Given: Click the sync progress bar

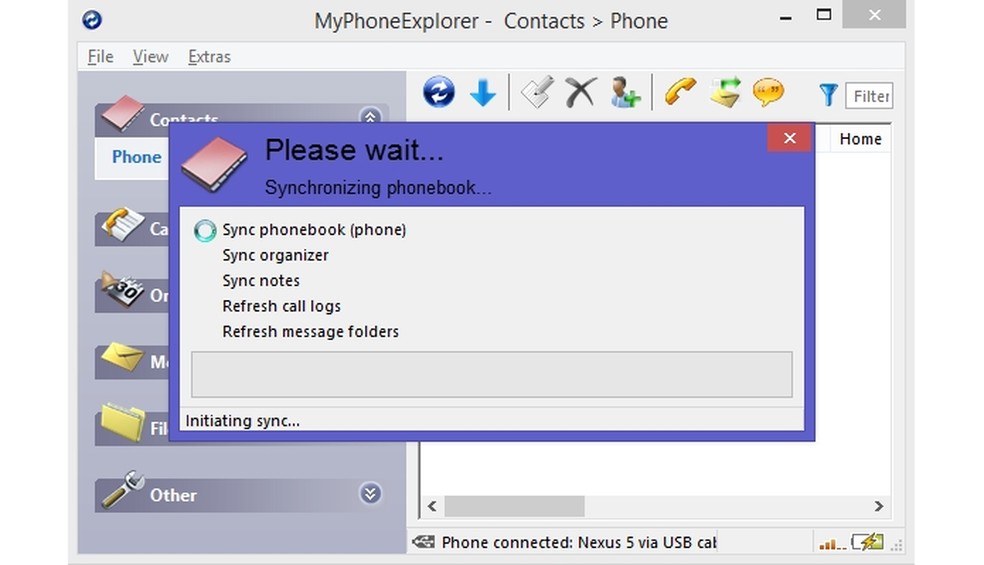Looking at the screenshot, I should (x=492, y=375).
